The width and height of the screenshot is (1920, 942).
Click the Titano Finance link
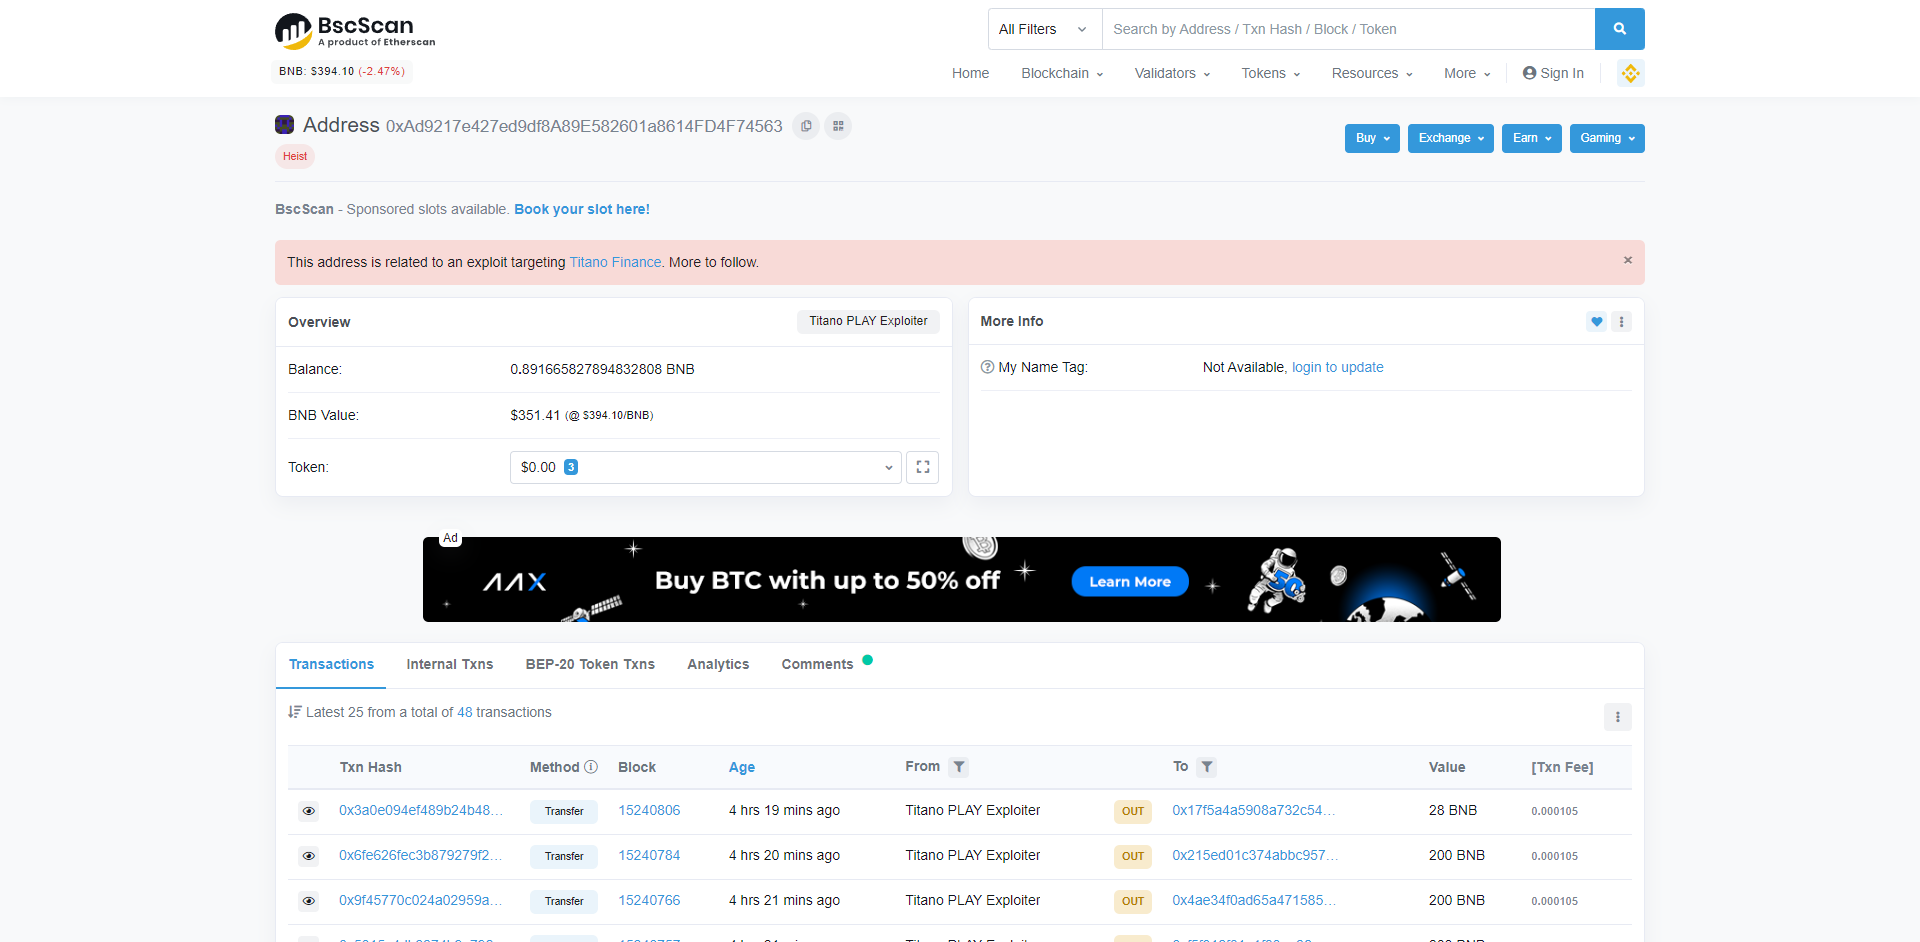point(615,262)
